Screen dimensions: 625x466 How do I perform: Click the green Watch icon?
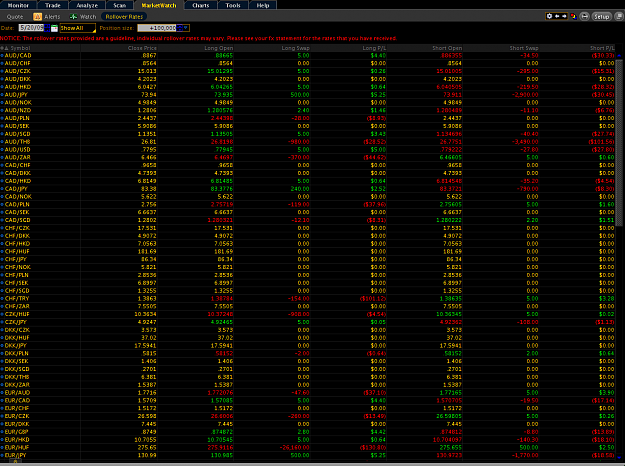tap(73, 17)
